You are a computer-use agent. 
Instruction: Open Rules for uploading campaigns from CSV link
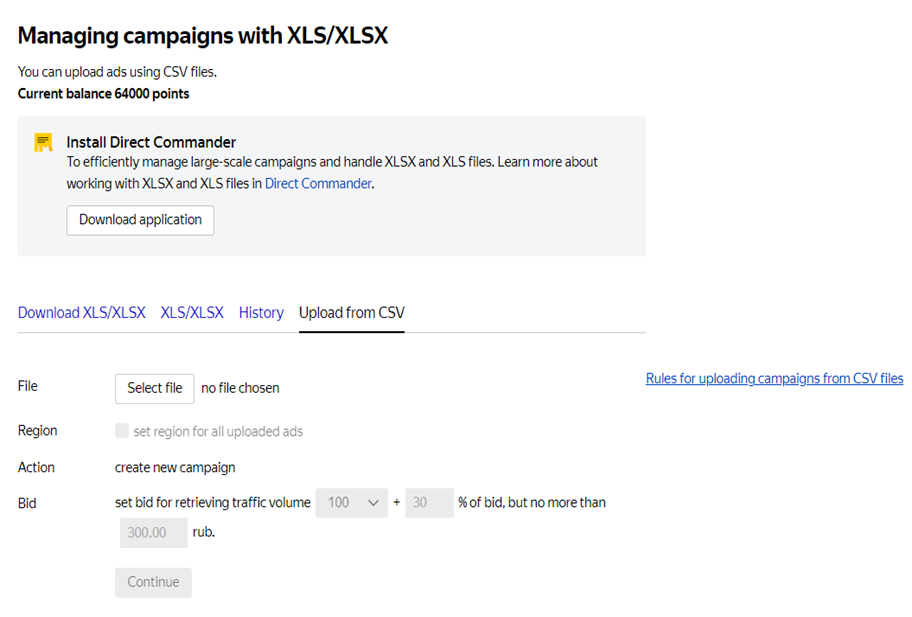pos(774,379)
